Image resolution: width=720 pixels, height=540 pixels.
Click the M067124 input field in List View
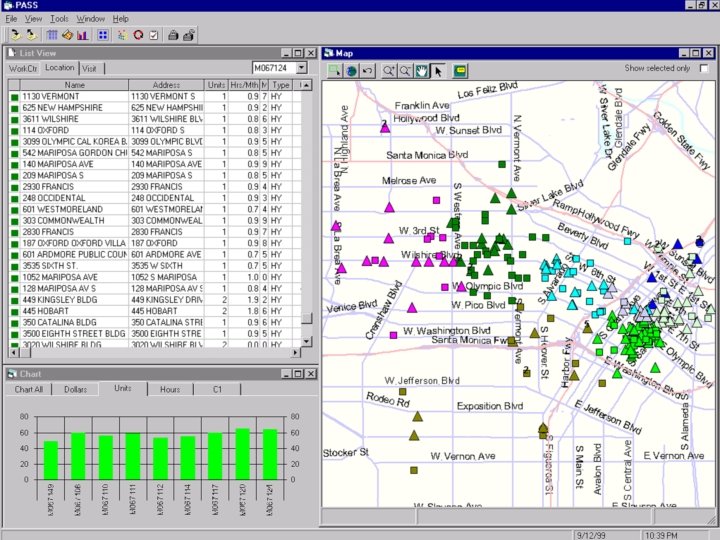(275, 68)
